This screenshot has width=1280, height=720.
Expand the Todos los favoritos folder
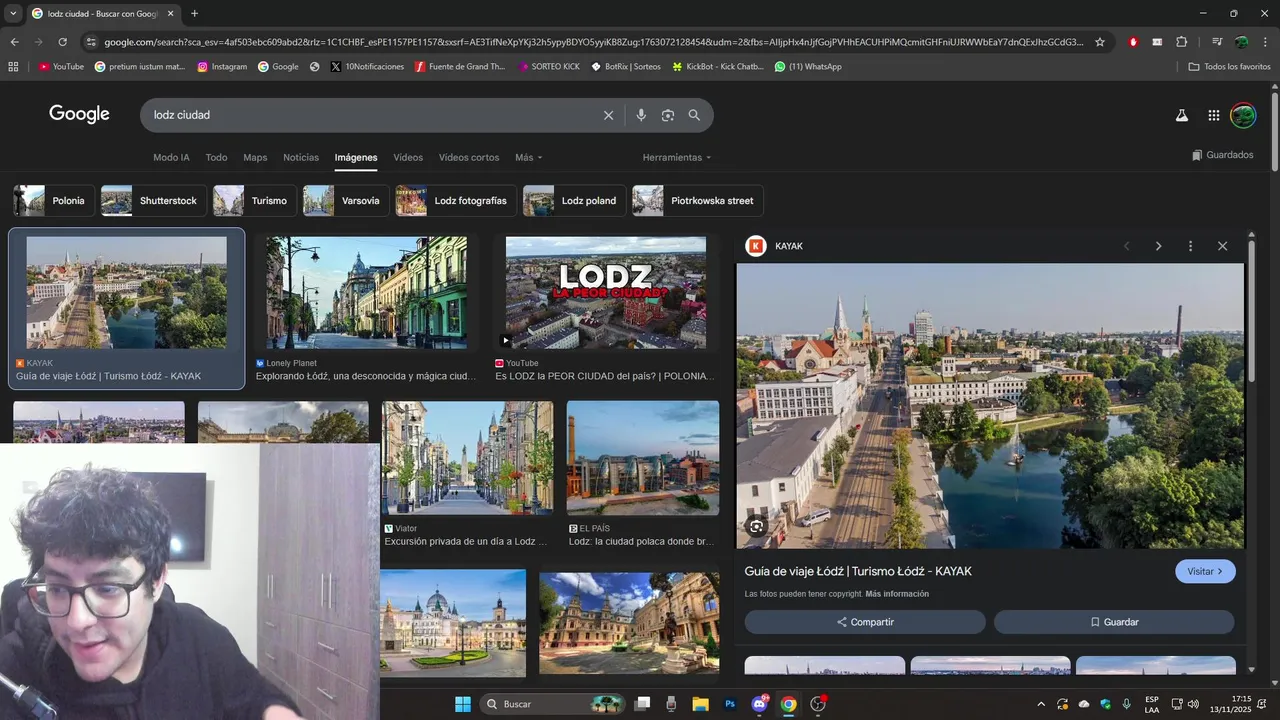click(1229, 67)
